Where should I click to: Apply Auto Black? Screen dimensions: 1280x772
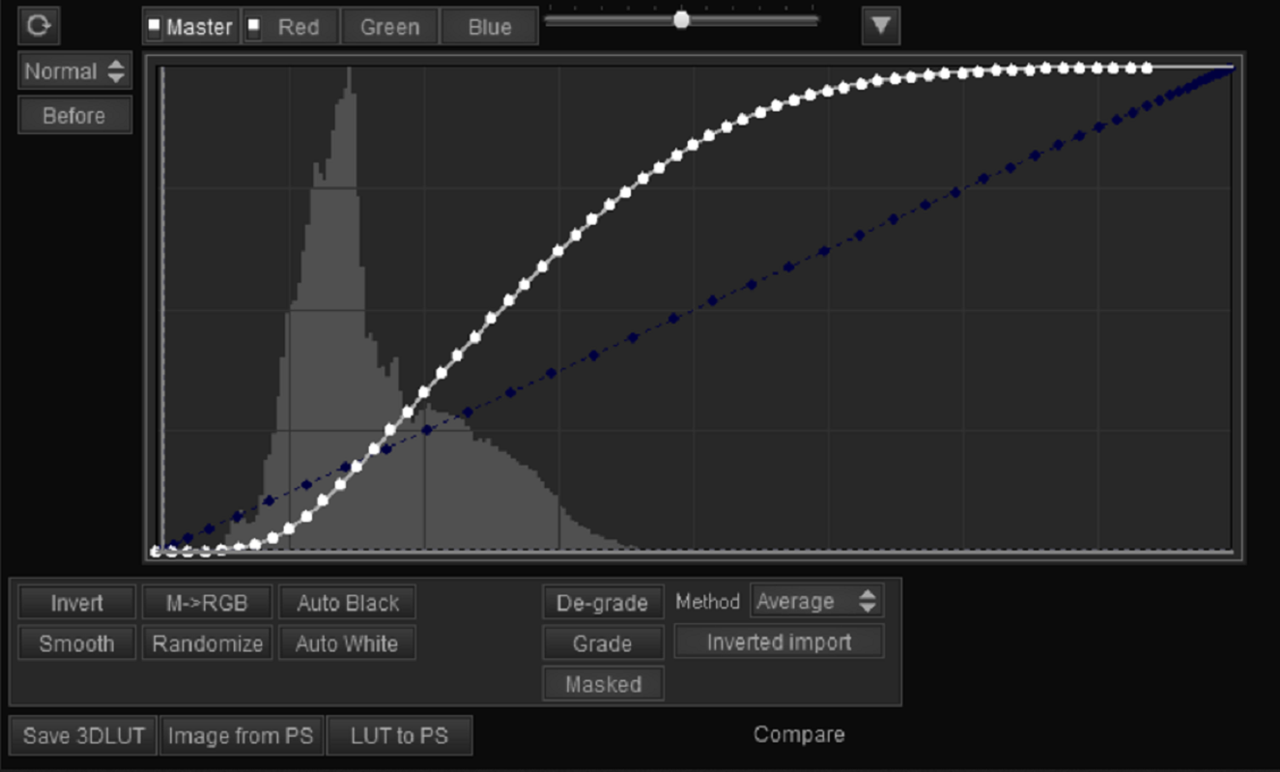coord(347,603)
